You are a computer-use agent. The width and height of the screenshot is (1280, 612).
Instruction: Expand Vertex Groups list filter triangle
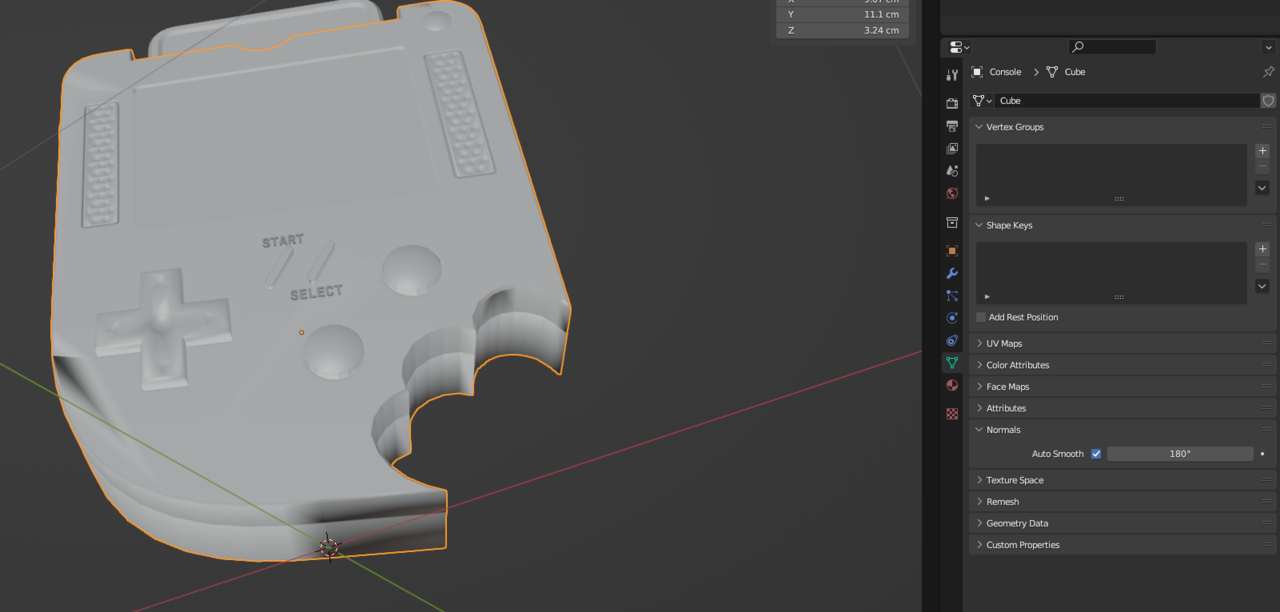click(x=987, y=198)
